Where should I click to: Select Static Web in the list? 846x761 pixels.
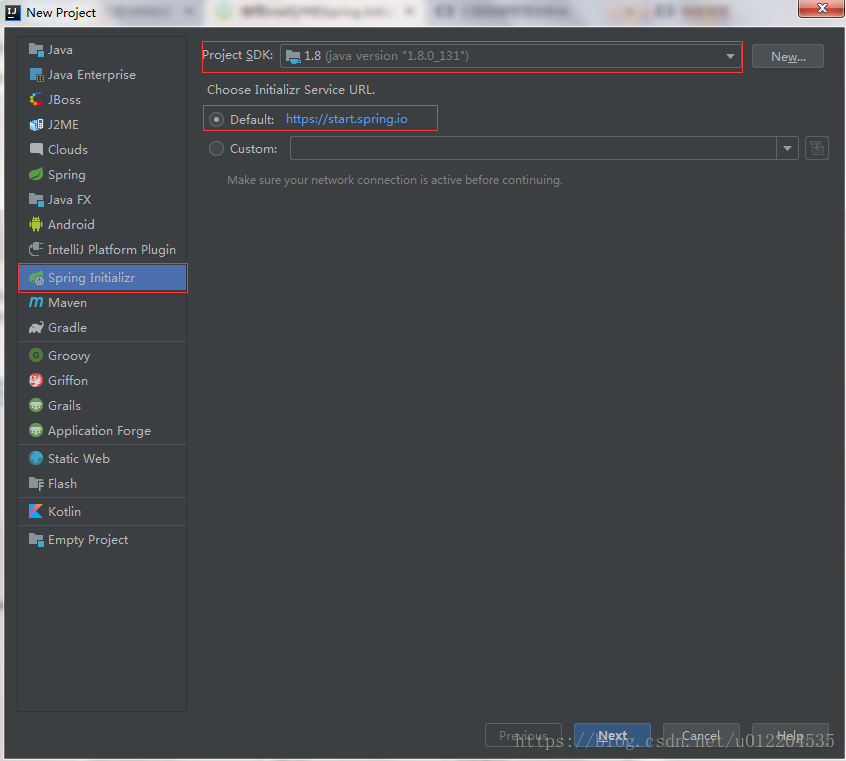102,458
